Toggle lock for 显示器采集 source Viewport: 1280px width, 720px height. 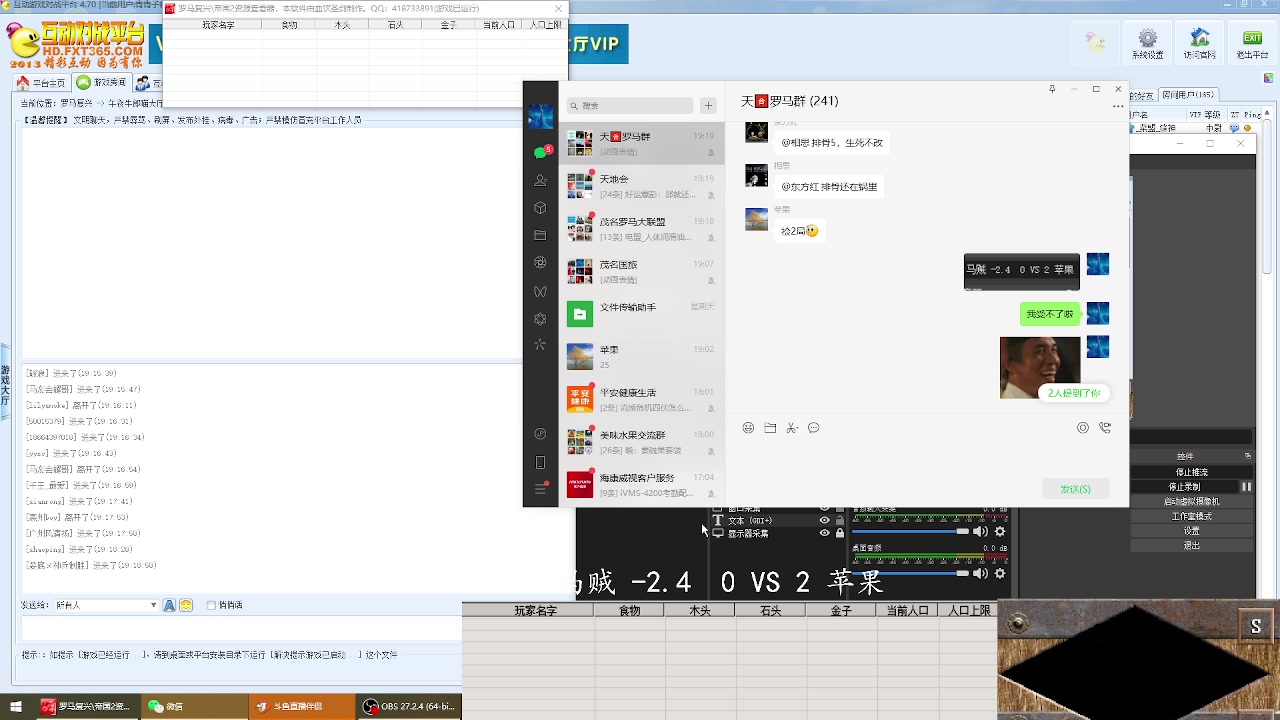click(840, 534)
